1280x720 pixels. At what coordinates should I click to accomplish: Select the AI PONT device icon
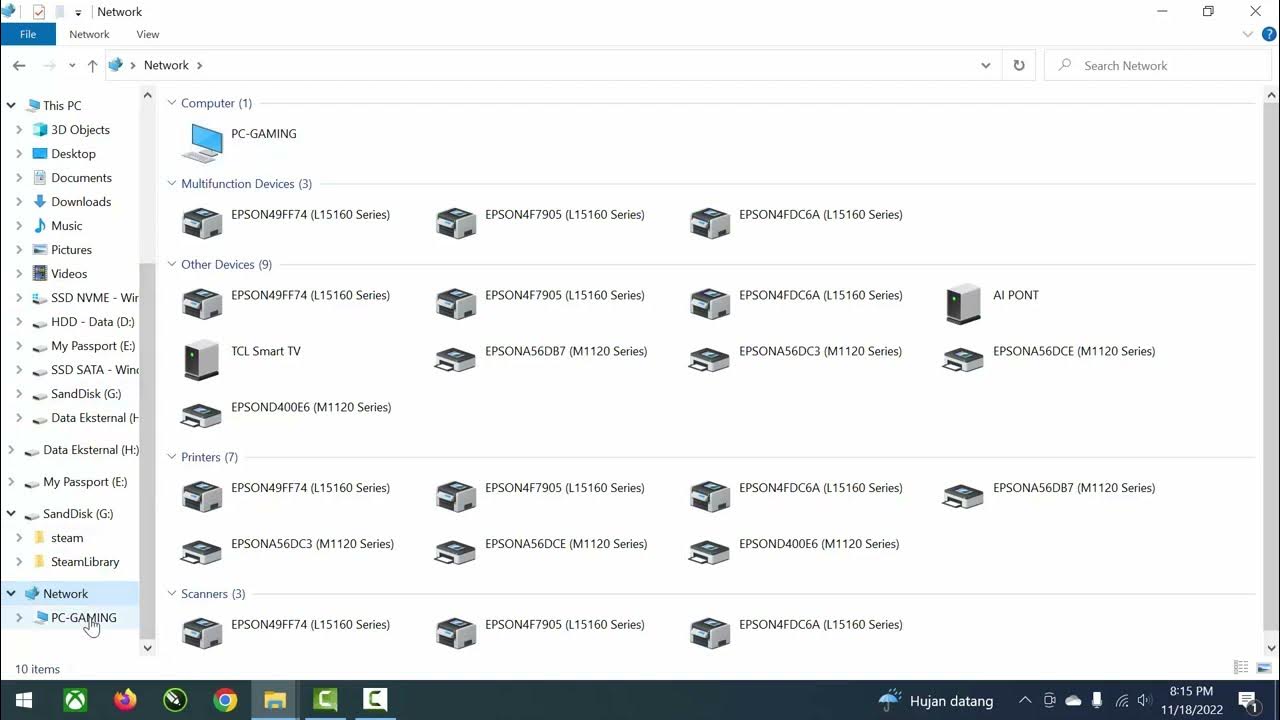pyautogui.click(x=964, y=303)
